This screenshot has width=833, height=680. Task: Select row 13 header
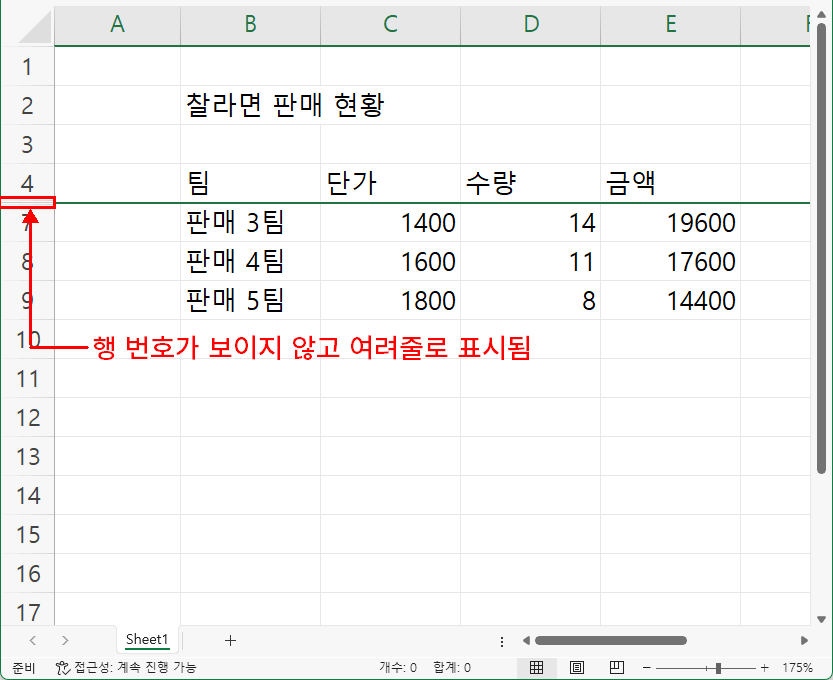coord(27,456)
